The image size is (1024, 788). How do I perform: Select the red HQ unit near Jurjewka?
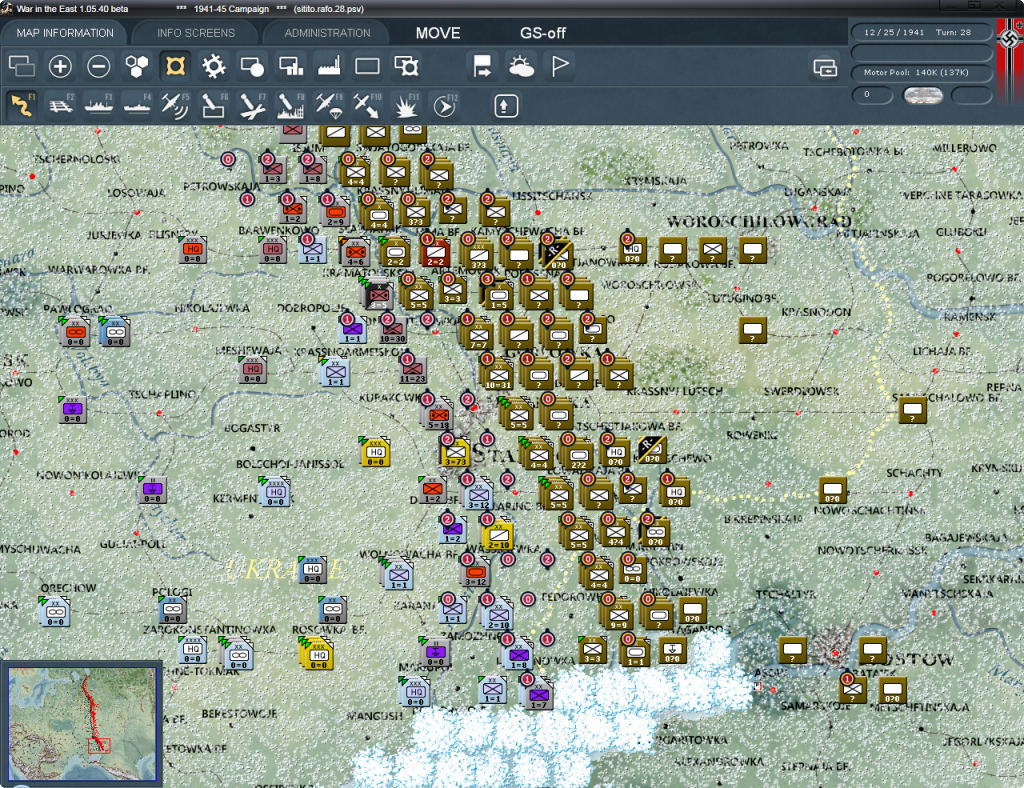click(x=192, y=249)
